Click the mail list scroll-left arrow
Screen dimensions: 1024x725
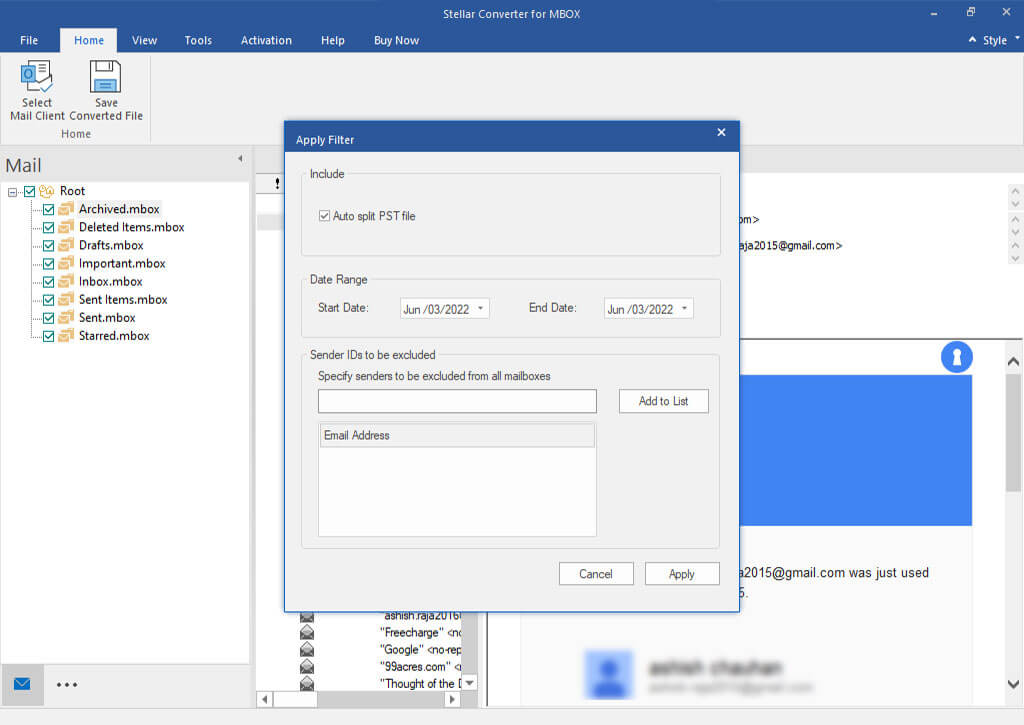pyautogui.click(x=264, y=700)
